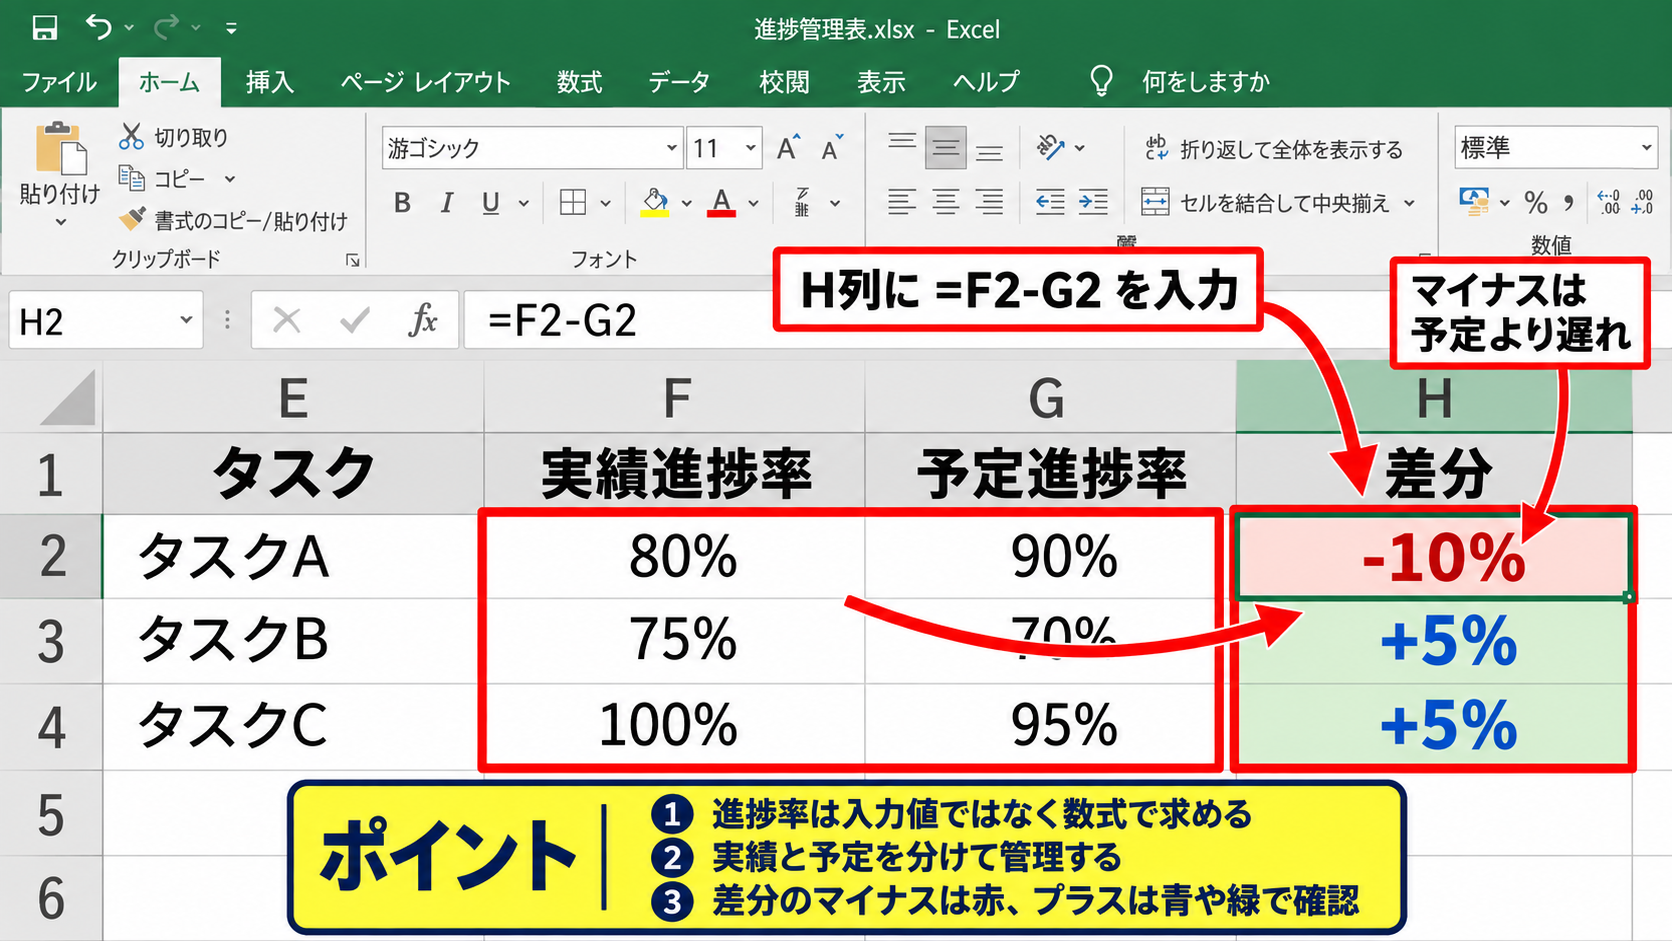Click the Select All corner triangle
1672x941 pixels.
(69, 397)
